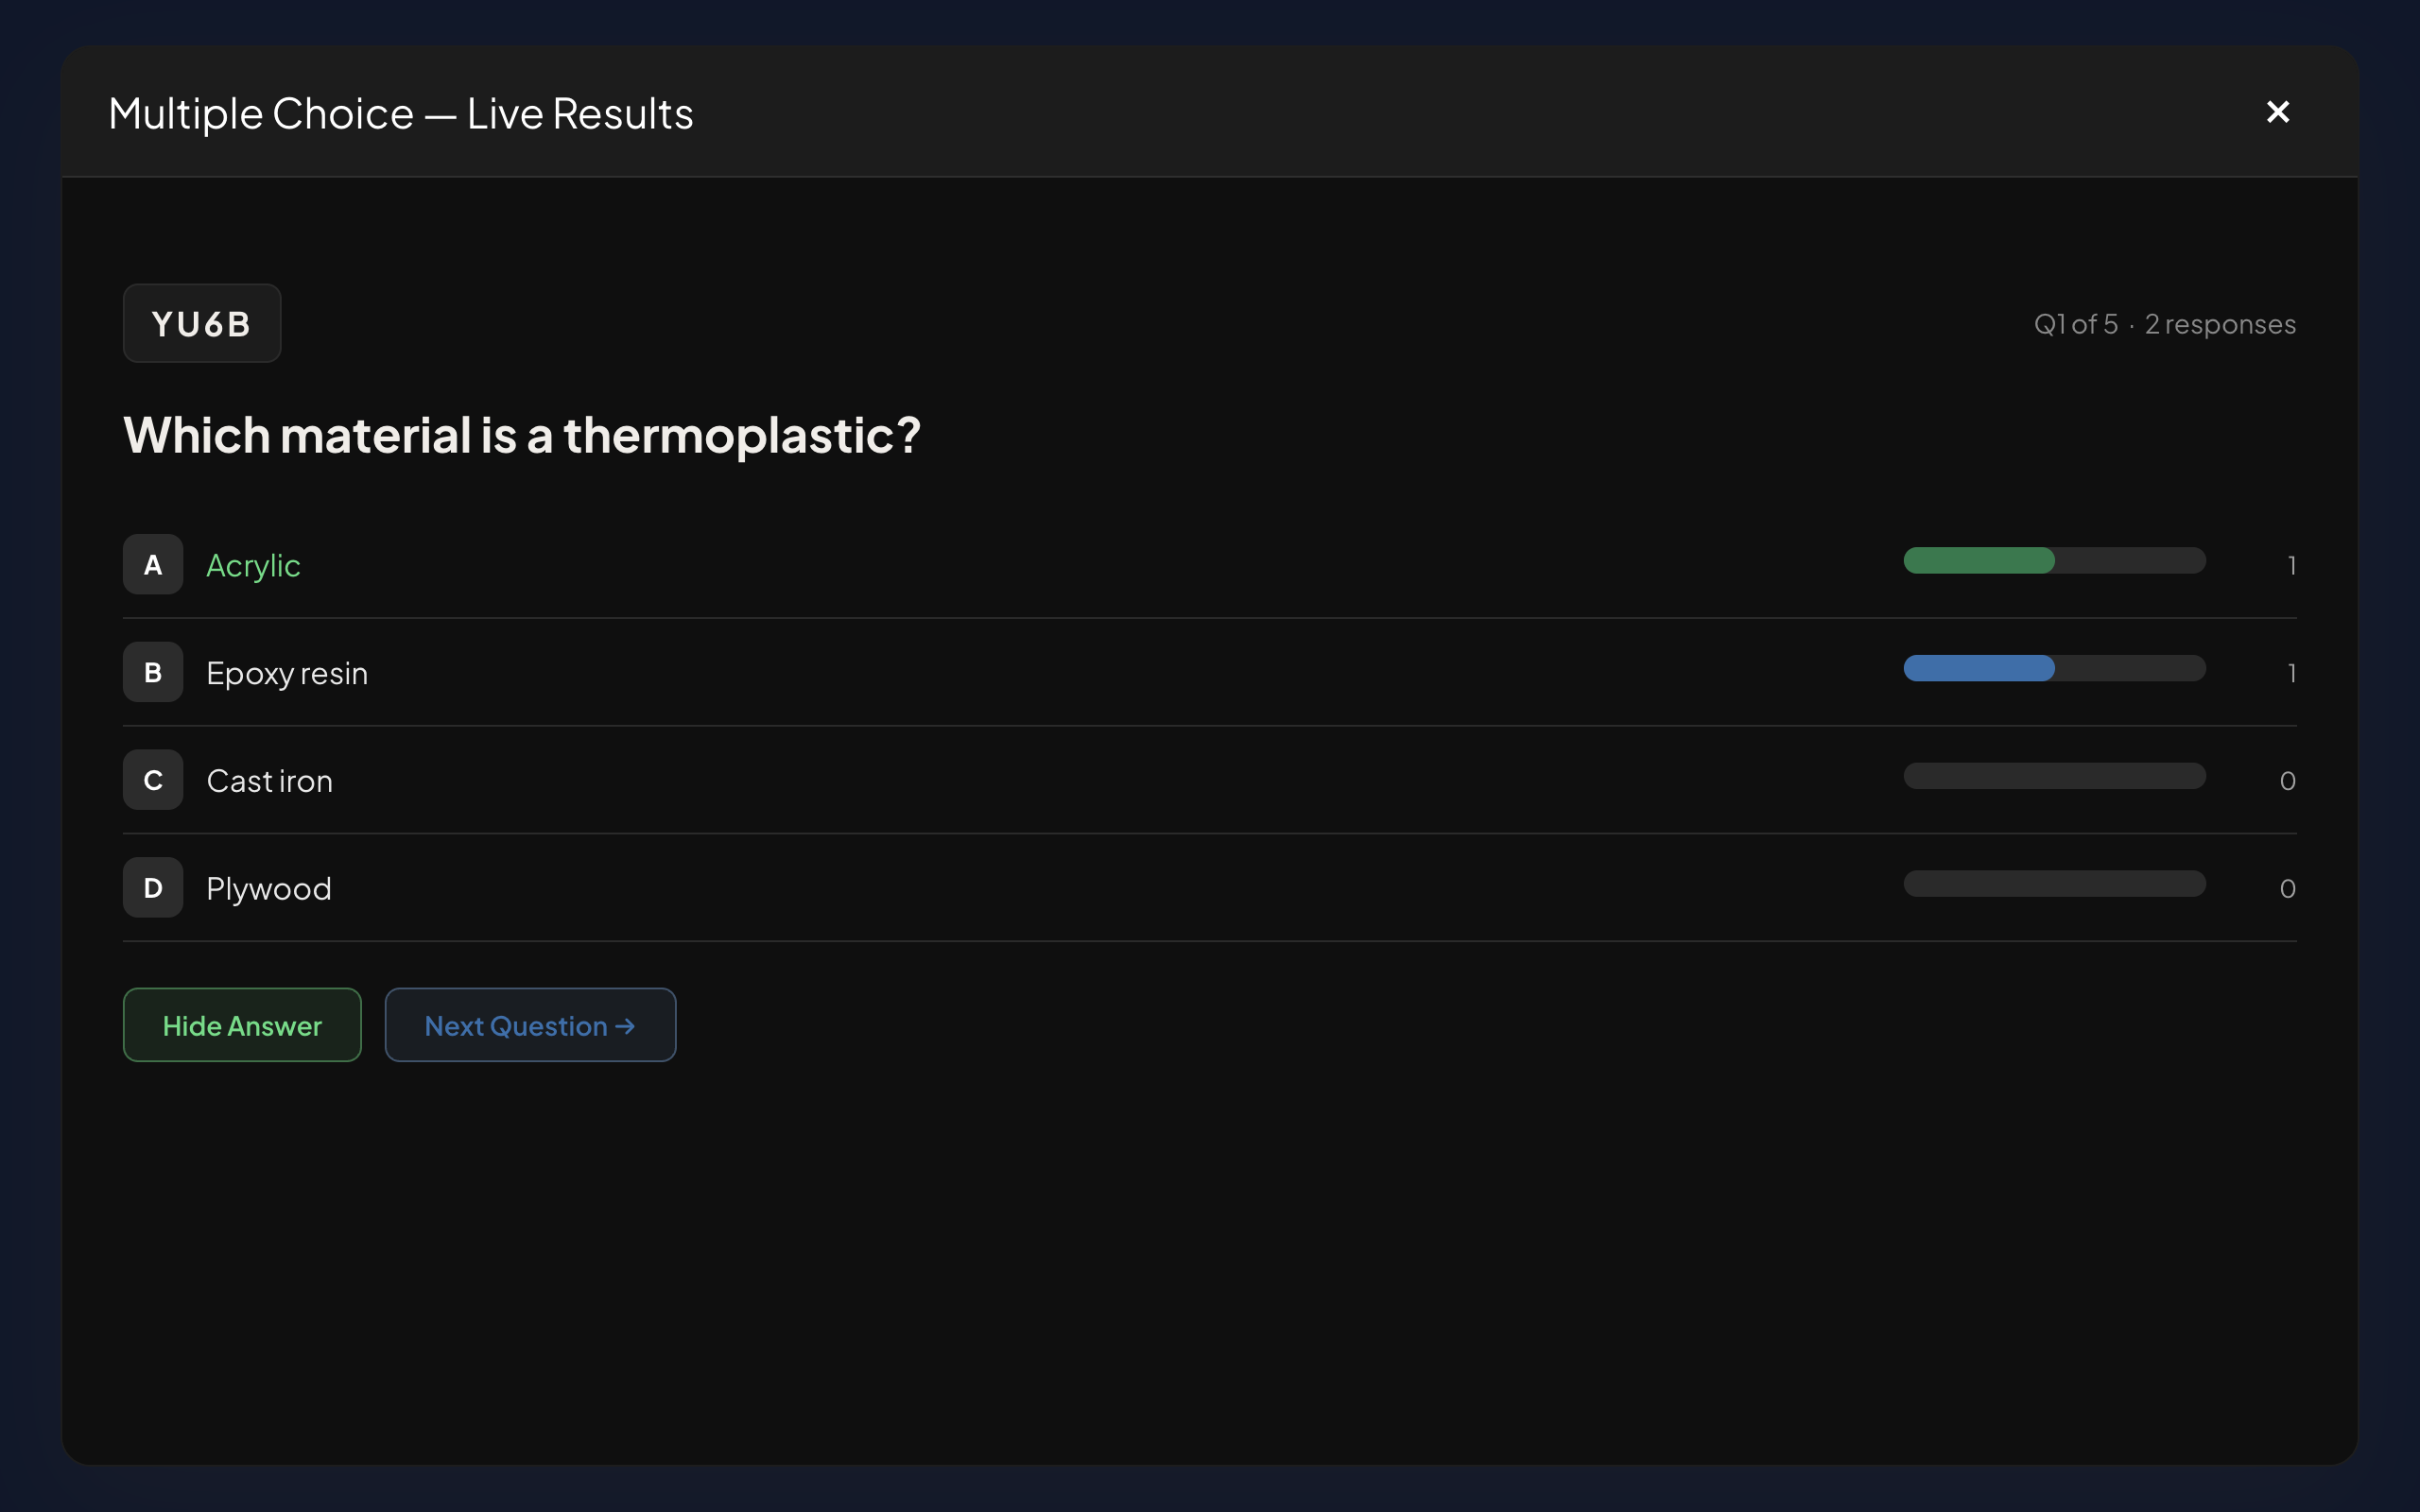The image size is (2420, 1512).
Task: Click letter badge C
Action: click(153, 780)
